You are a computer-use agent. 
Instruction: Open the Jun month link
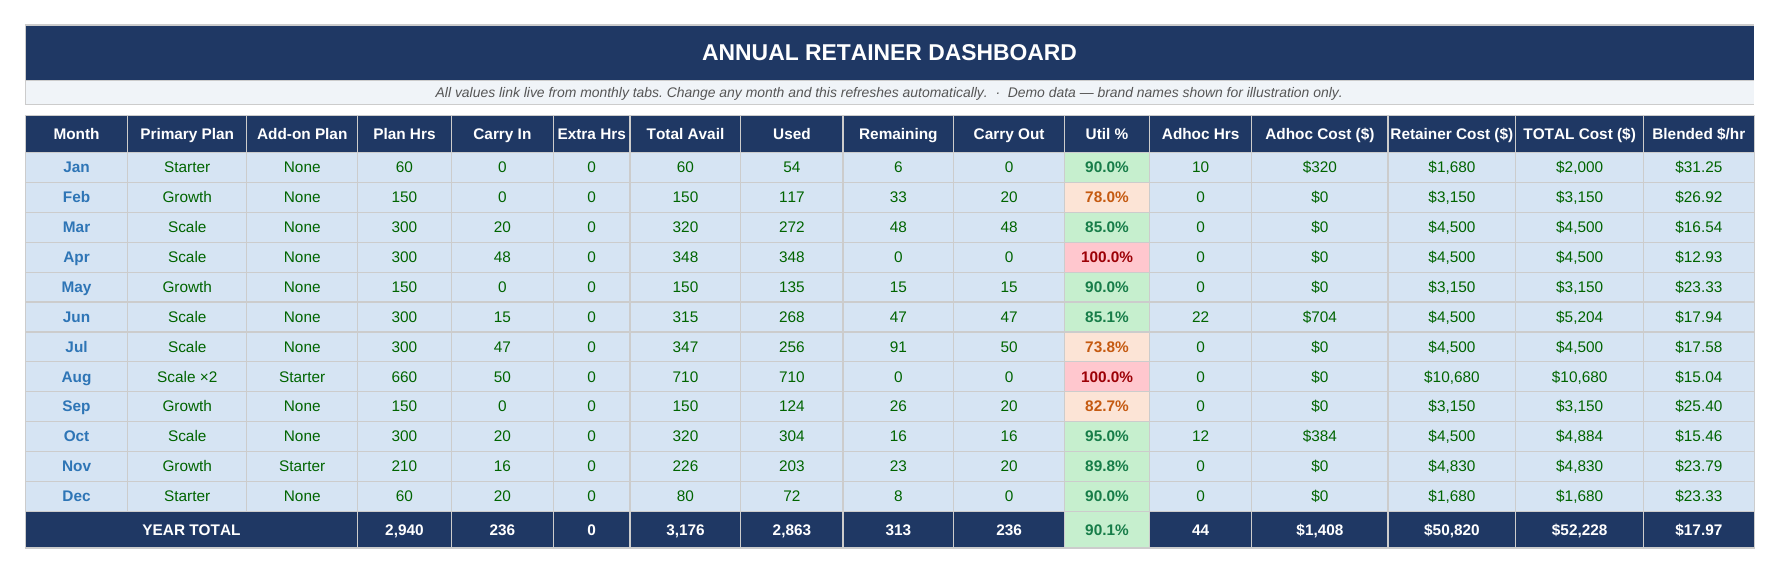[x=76, y=317]
